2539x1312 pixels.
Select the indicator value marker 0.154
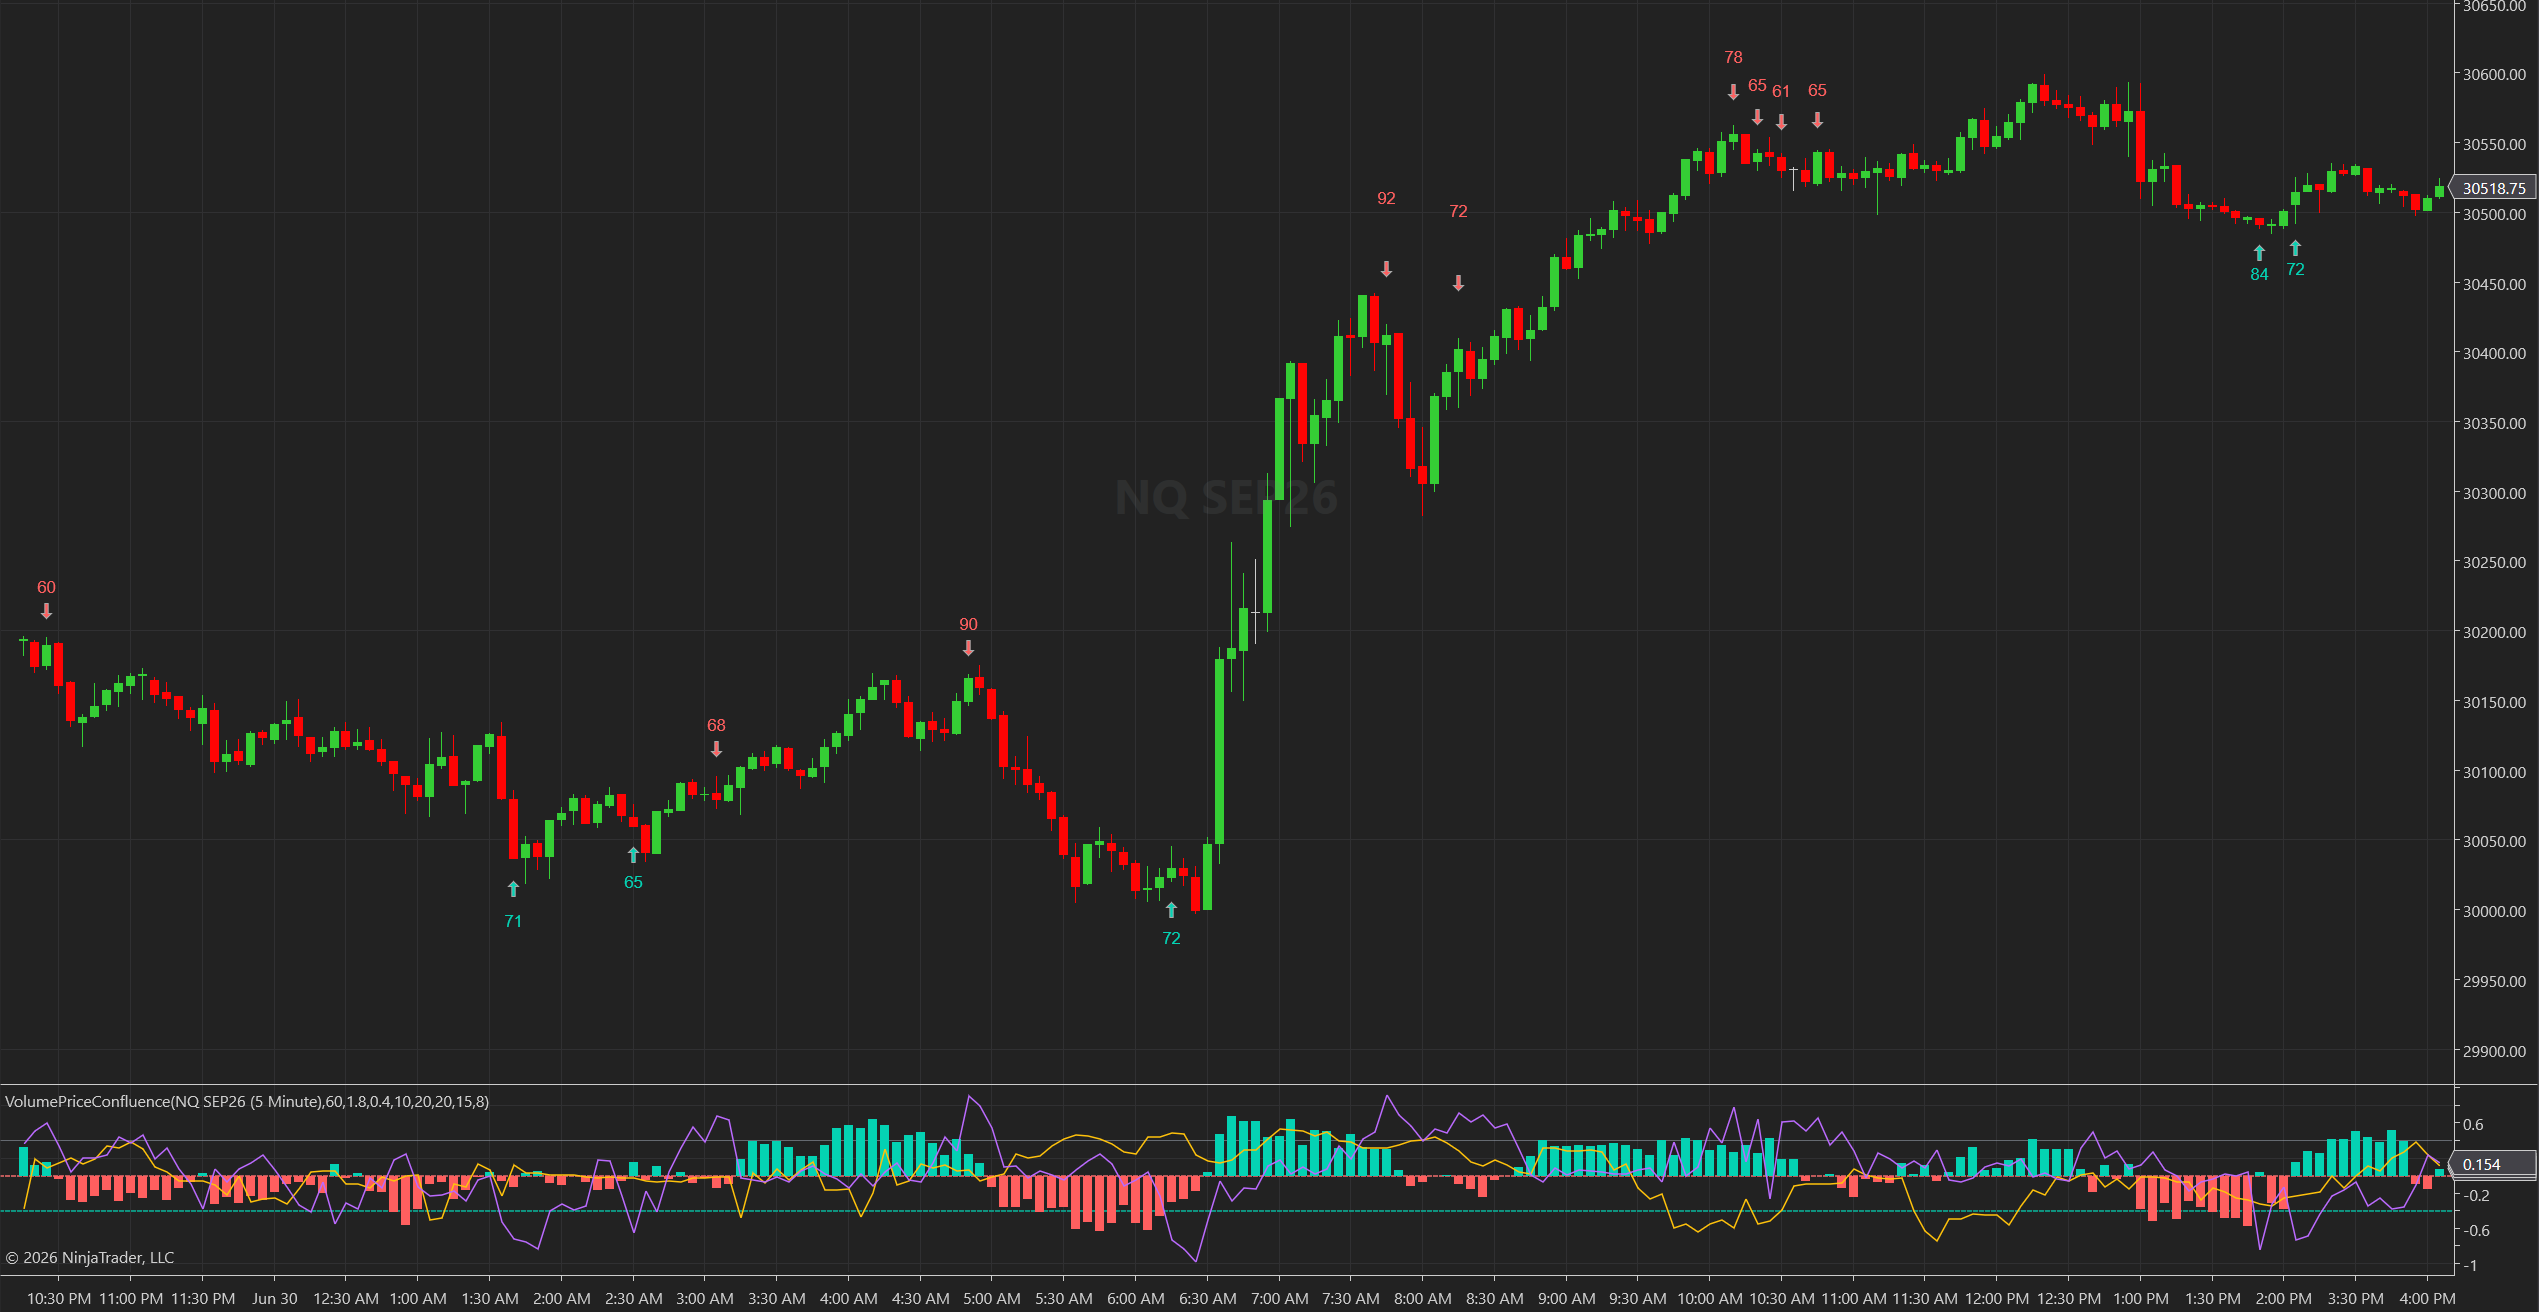coord(2494,1164)
